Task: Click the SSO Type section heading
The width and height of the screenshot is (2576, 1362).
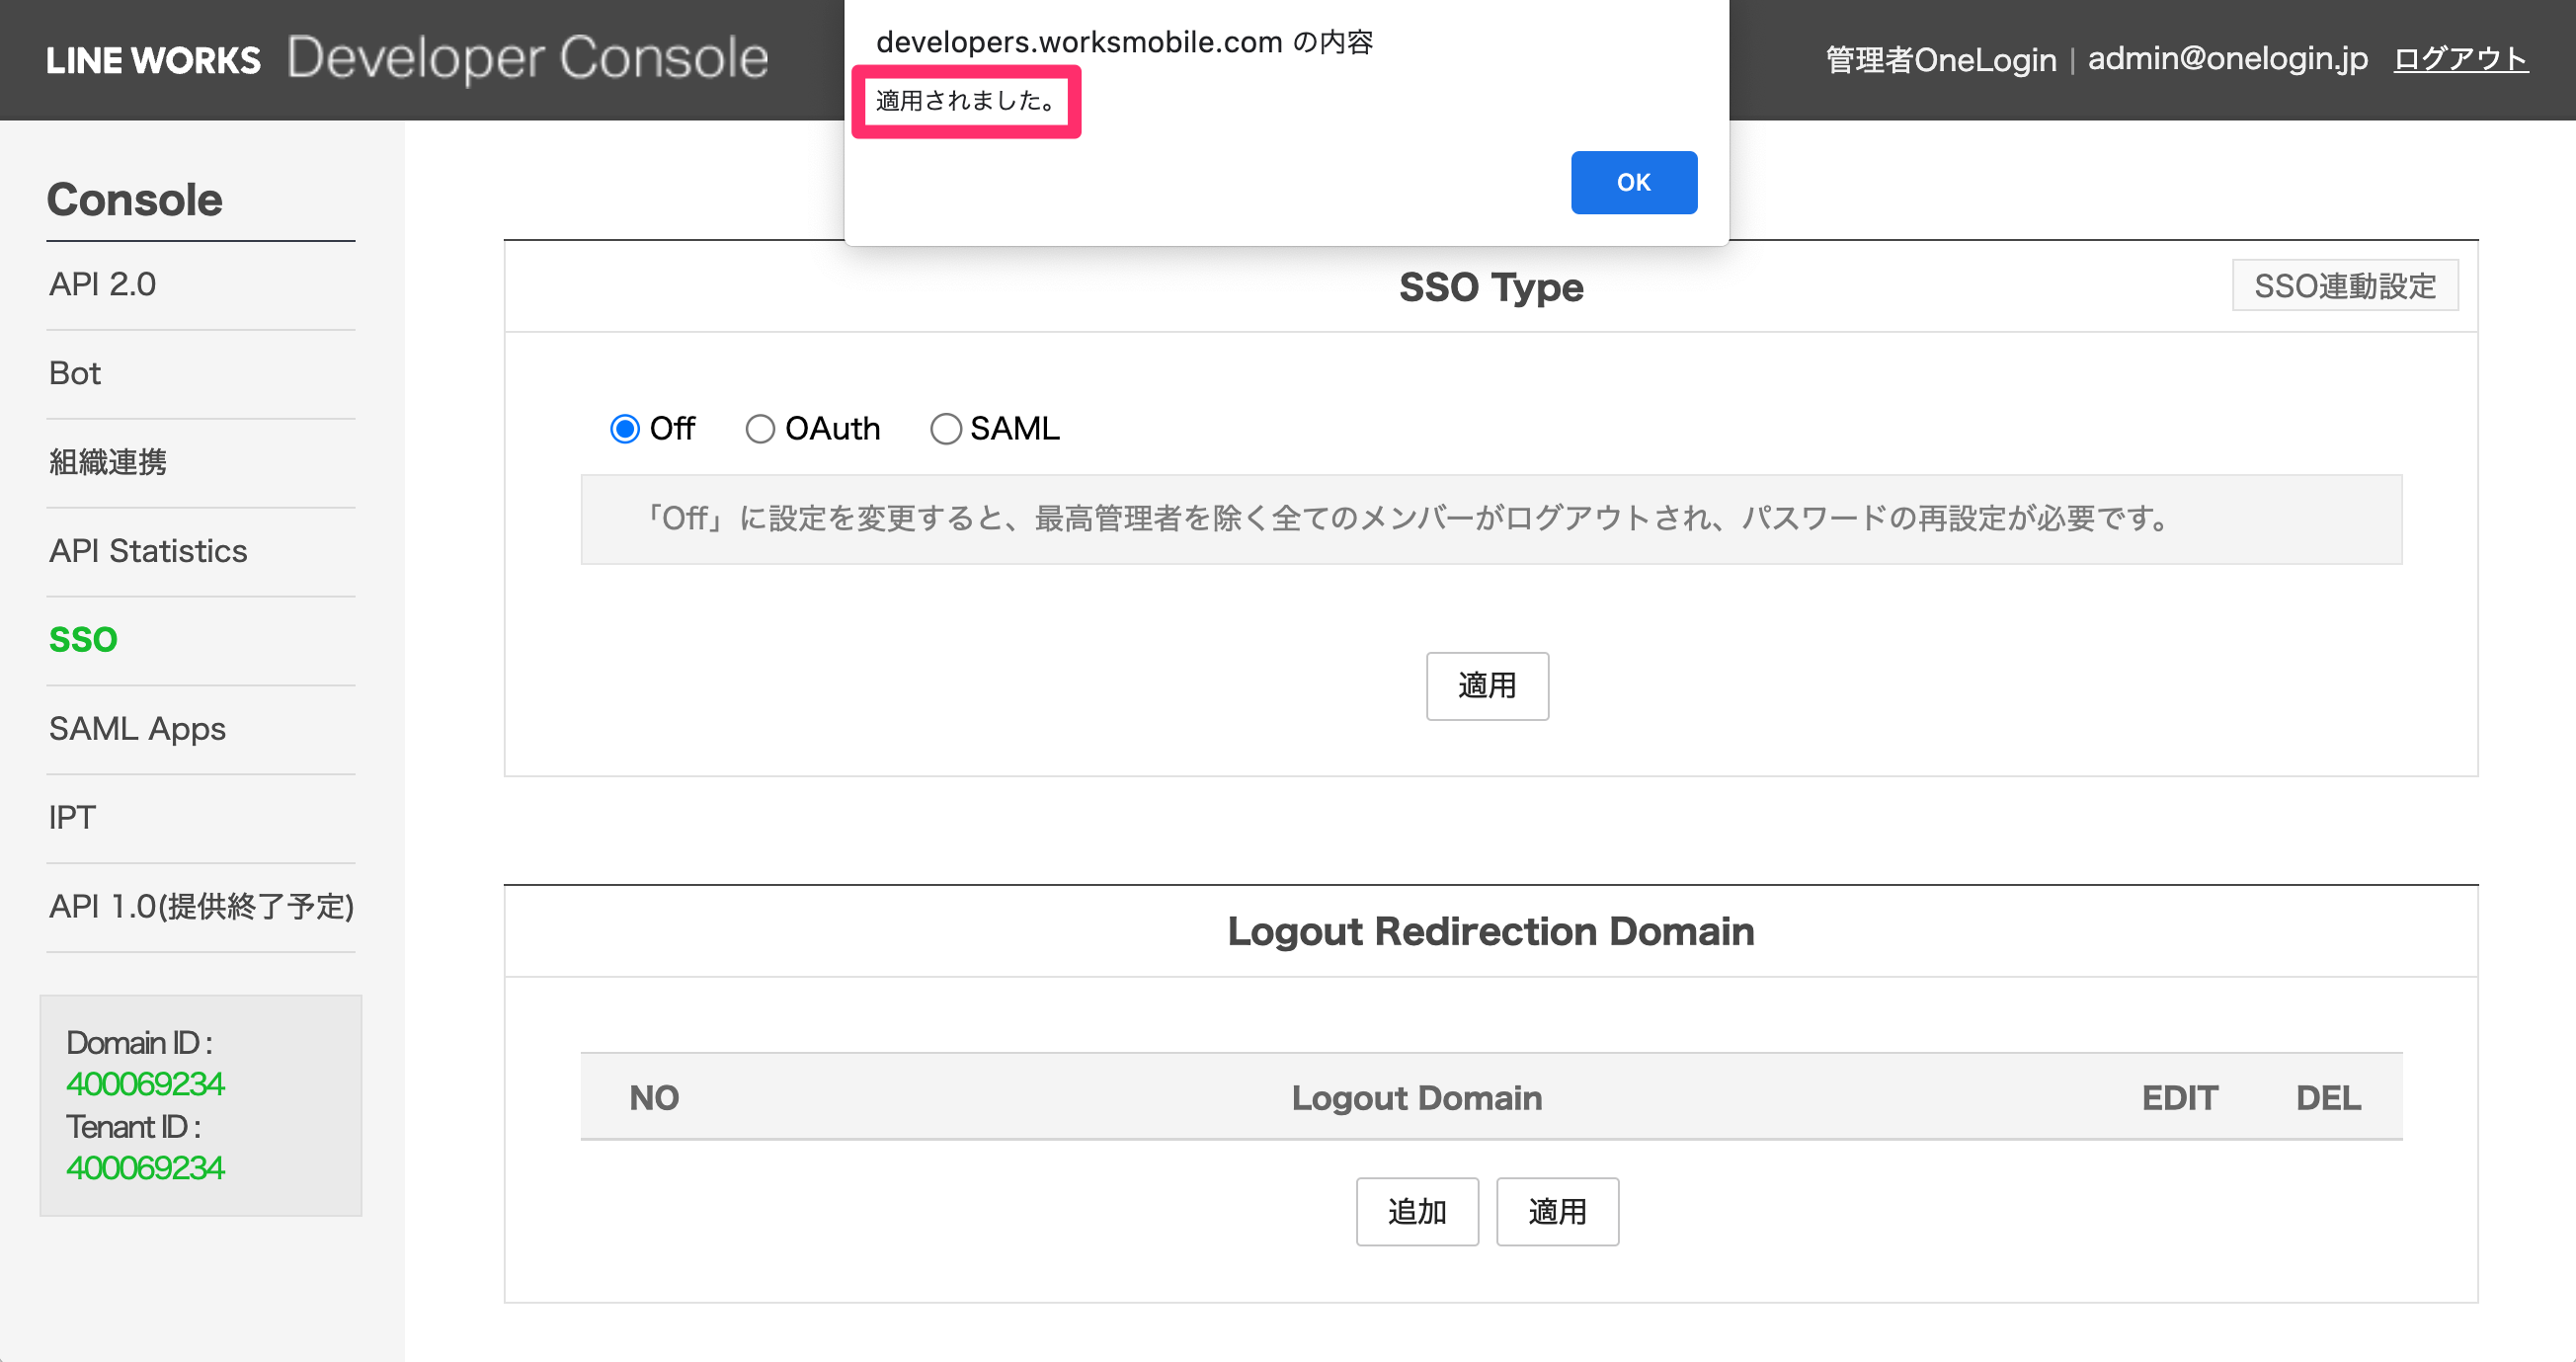Action: pyautogui.click(x=1491, y=288)
